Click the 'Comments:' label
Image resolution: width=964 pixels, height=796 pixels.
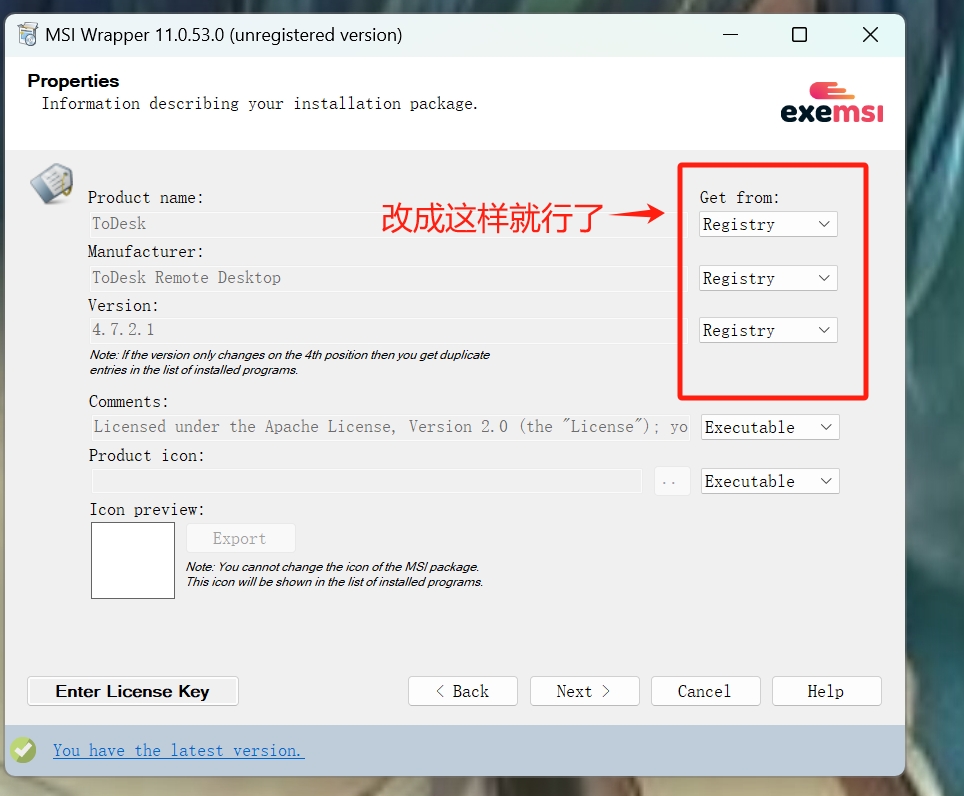128,401
